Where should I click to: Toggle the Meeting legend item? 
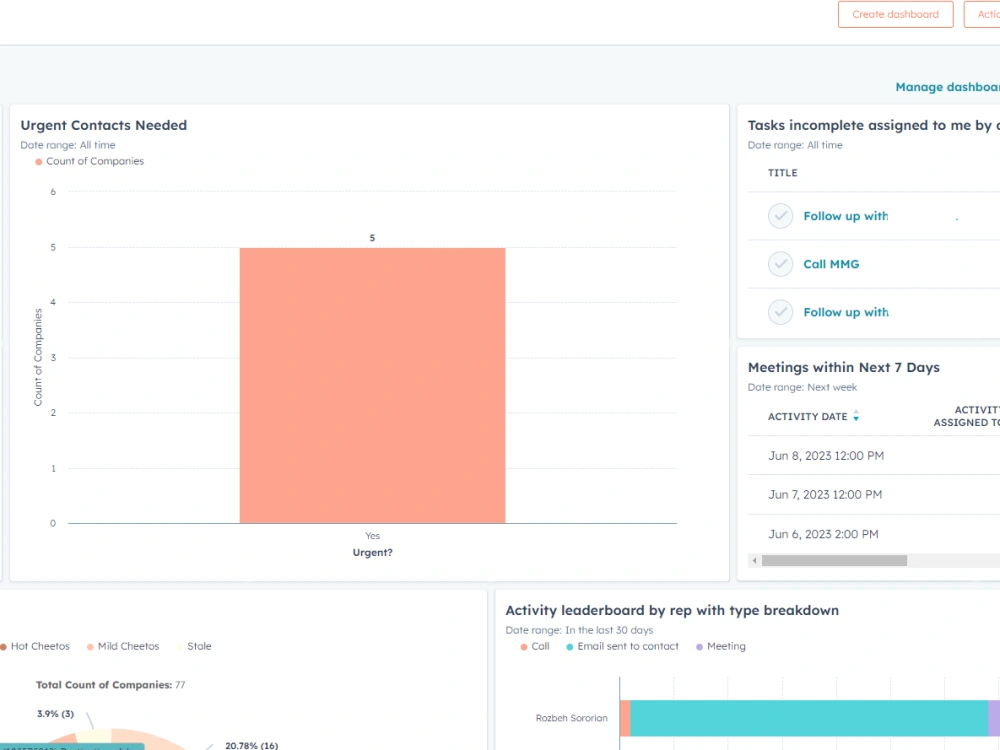pos(721,646)
